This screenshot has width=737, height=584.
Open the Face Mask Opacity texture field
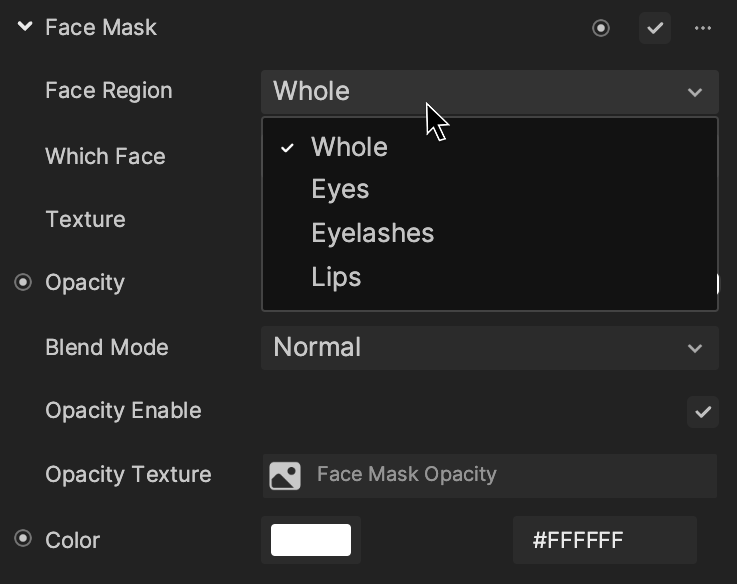[490, 476]
